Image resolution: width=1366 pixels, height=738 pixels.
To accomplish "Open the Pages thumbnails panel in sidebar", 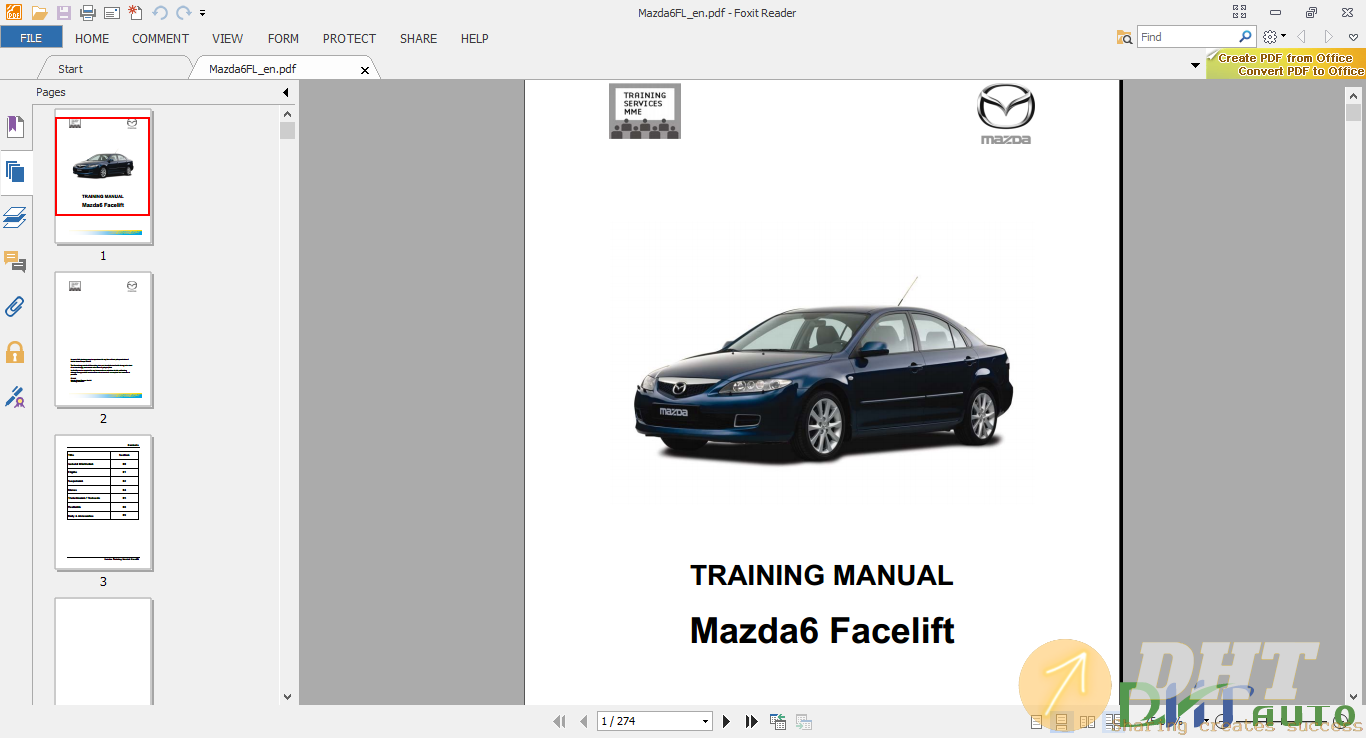I will coord(15,171).
